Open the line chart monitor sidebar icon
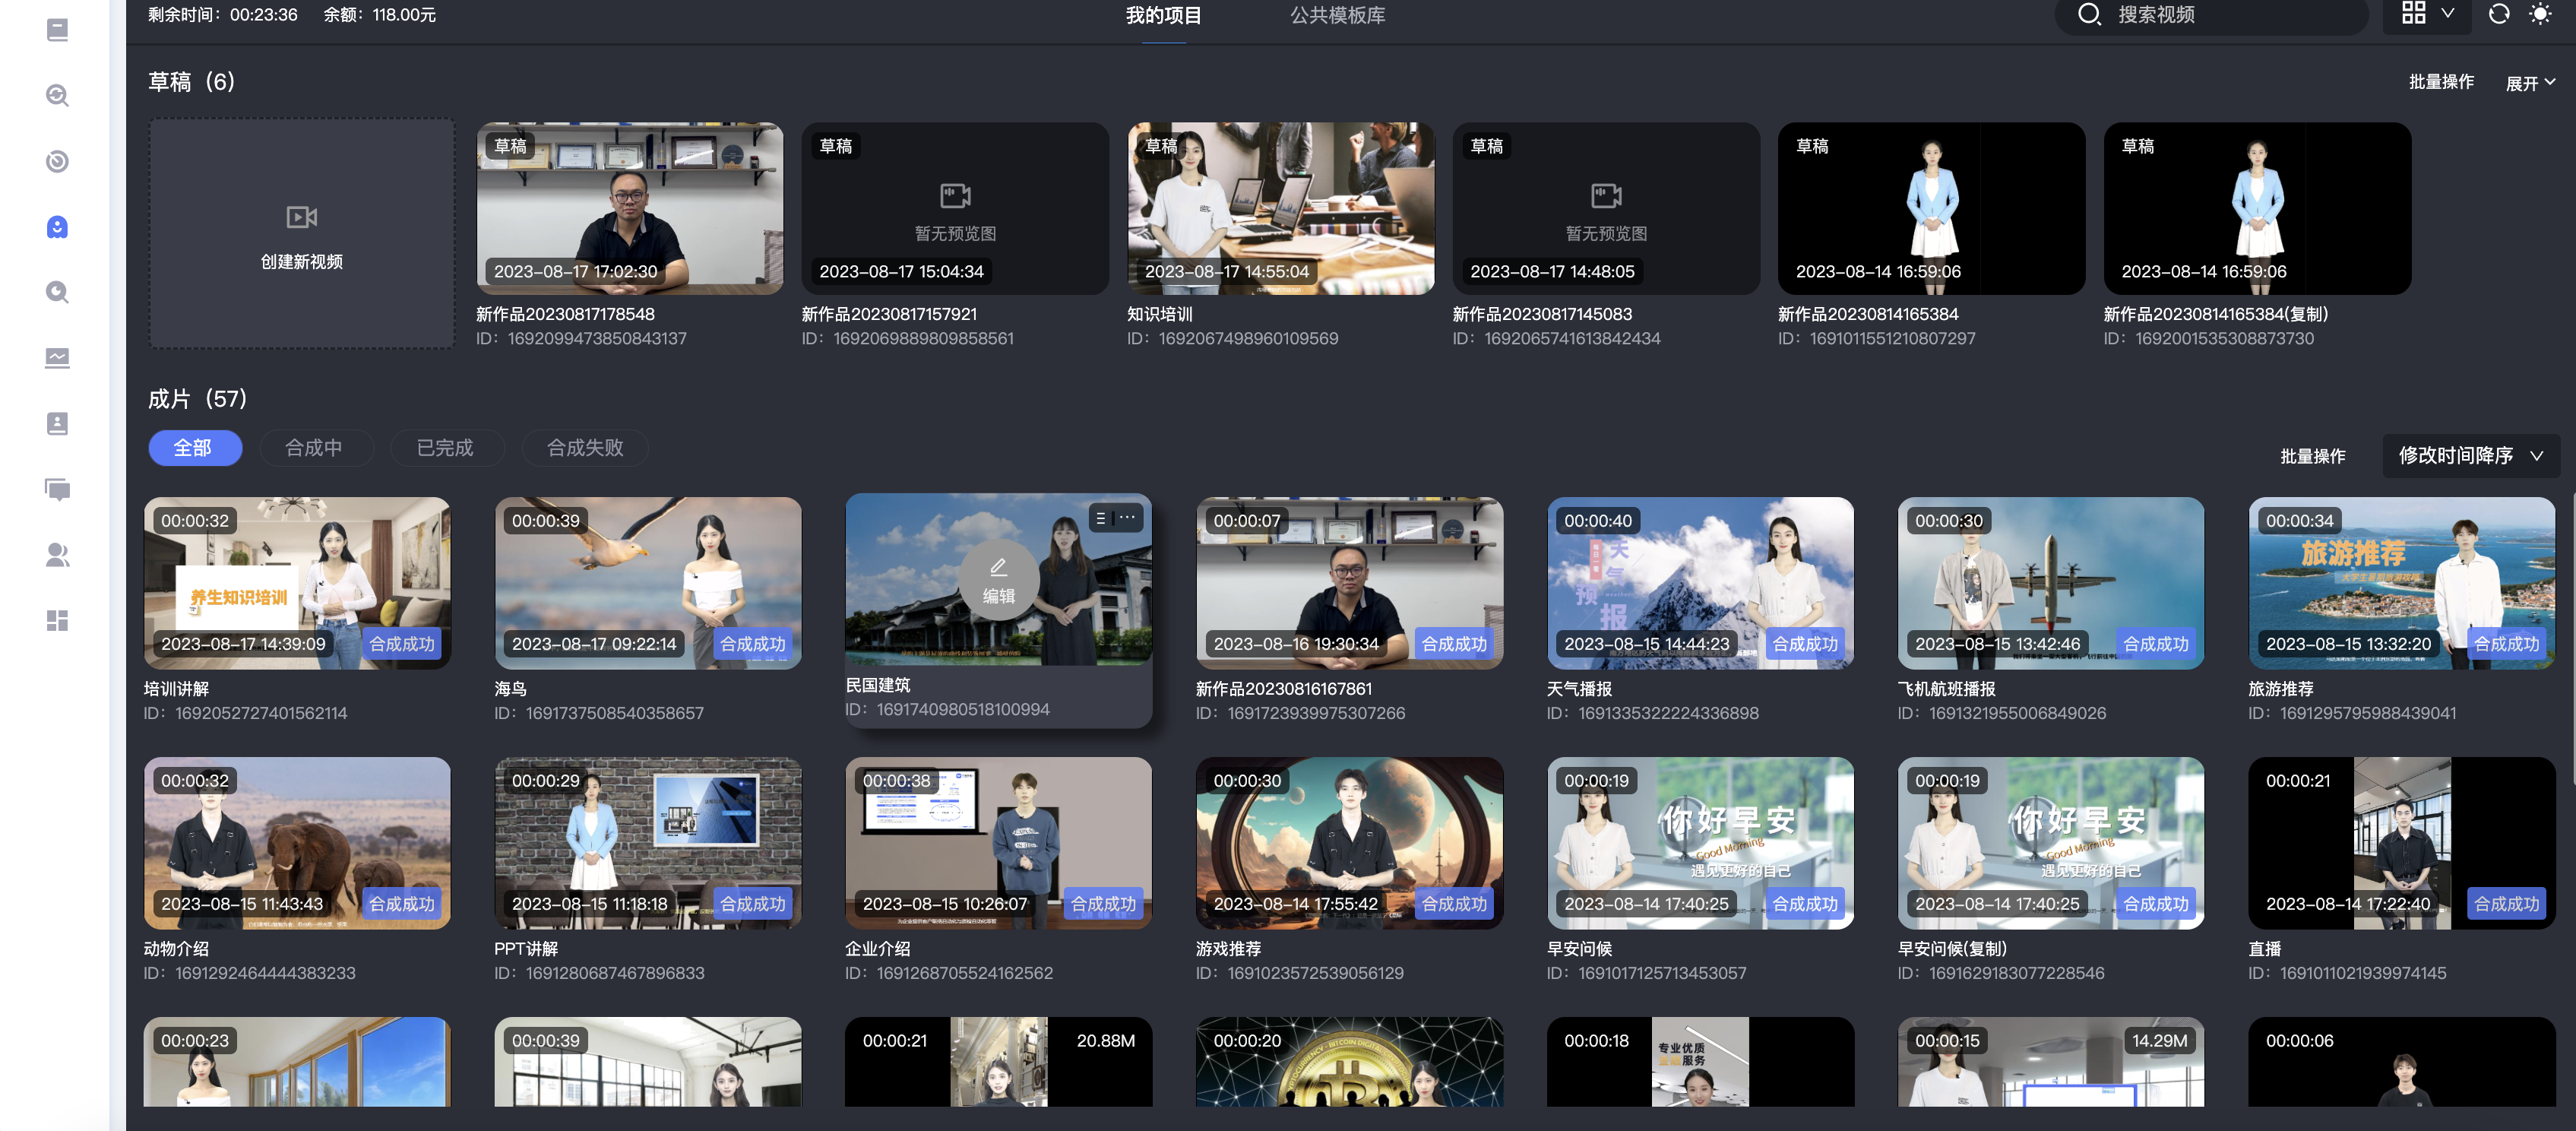The height and width of the screenshot is (1131, 2576). (x=57, y=358)
